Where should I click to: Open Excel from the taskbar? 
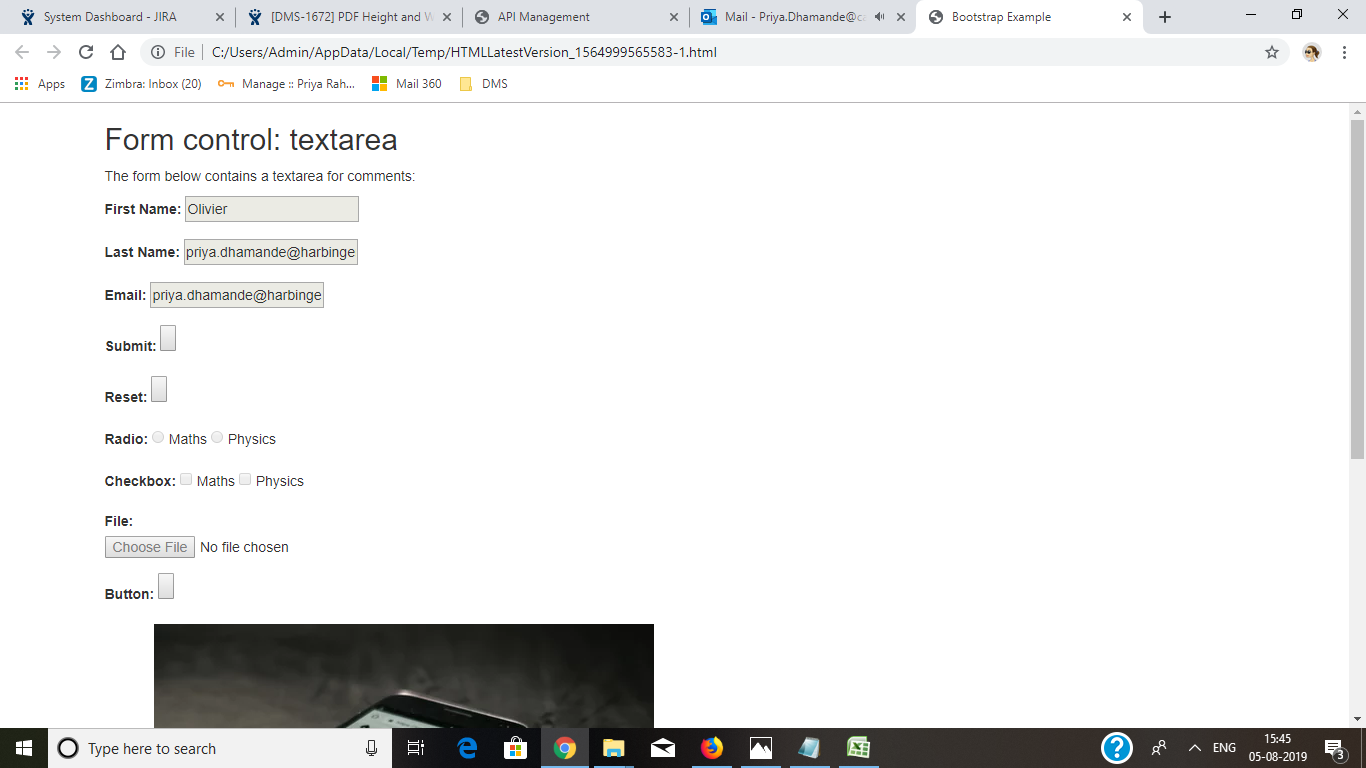pos(858,748)
